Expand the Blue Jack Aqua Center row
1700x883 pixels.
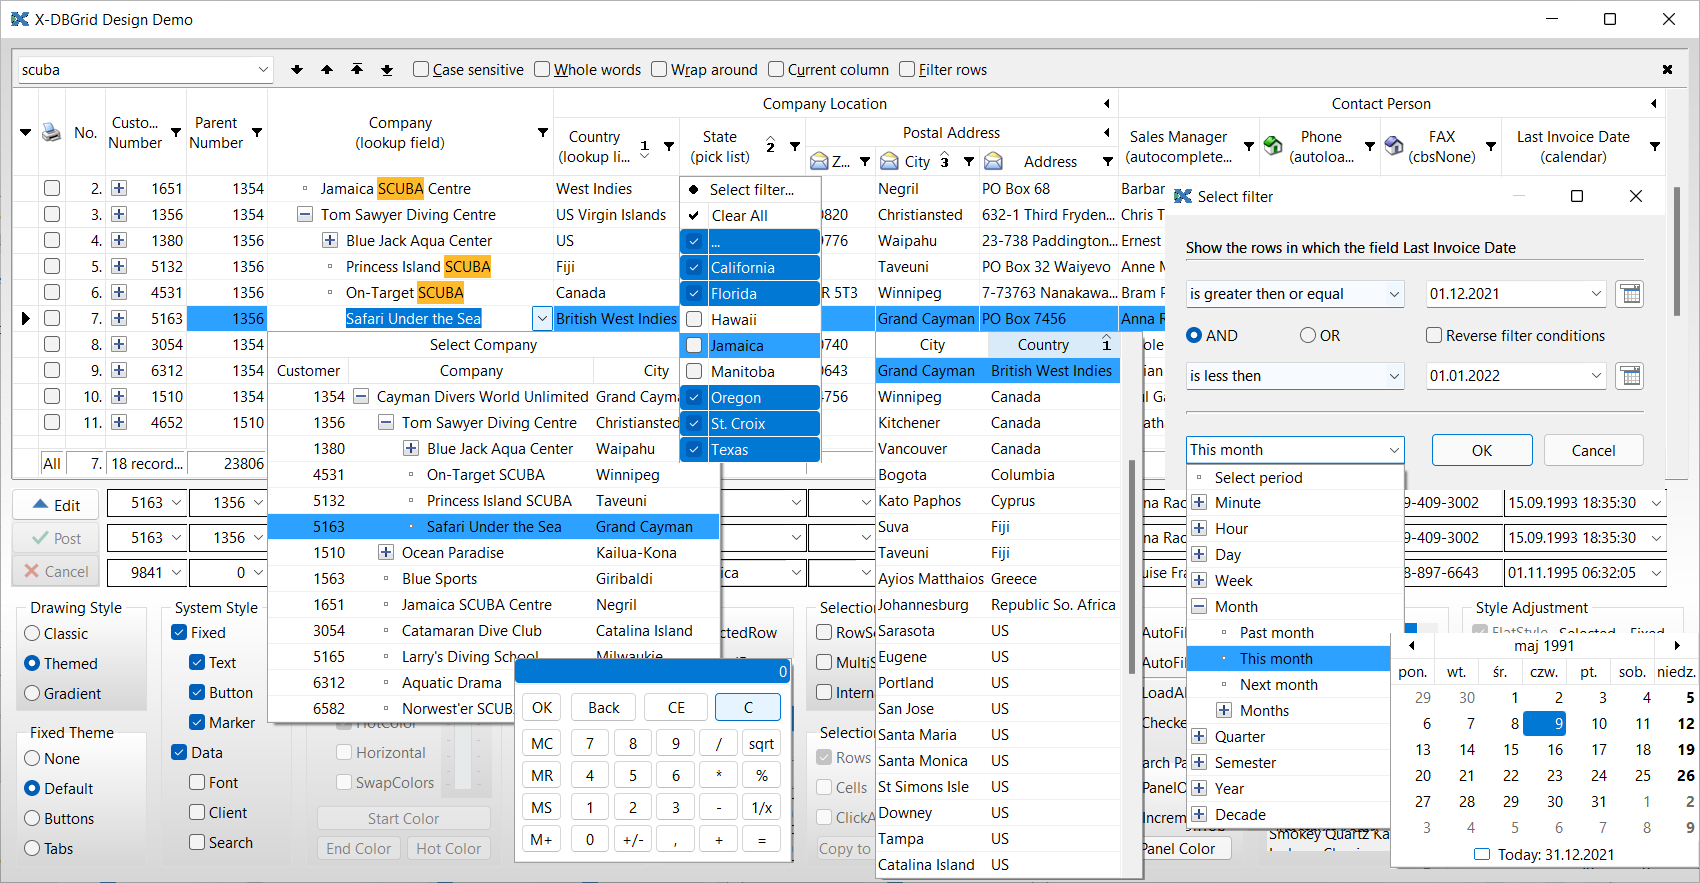(329, 241)
